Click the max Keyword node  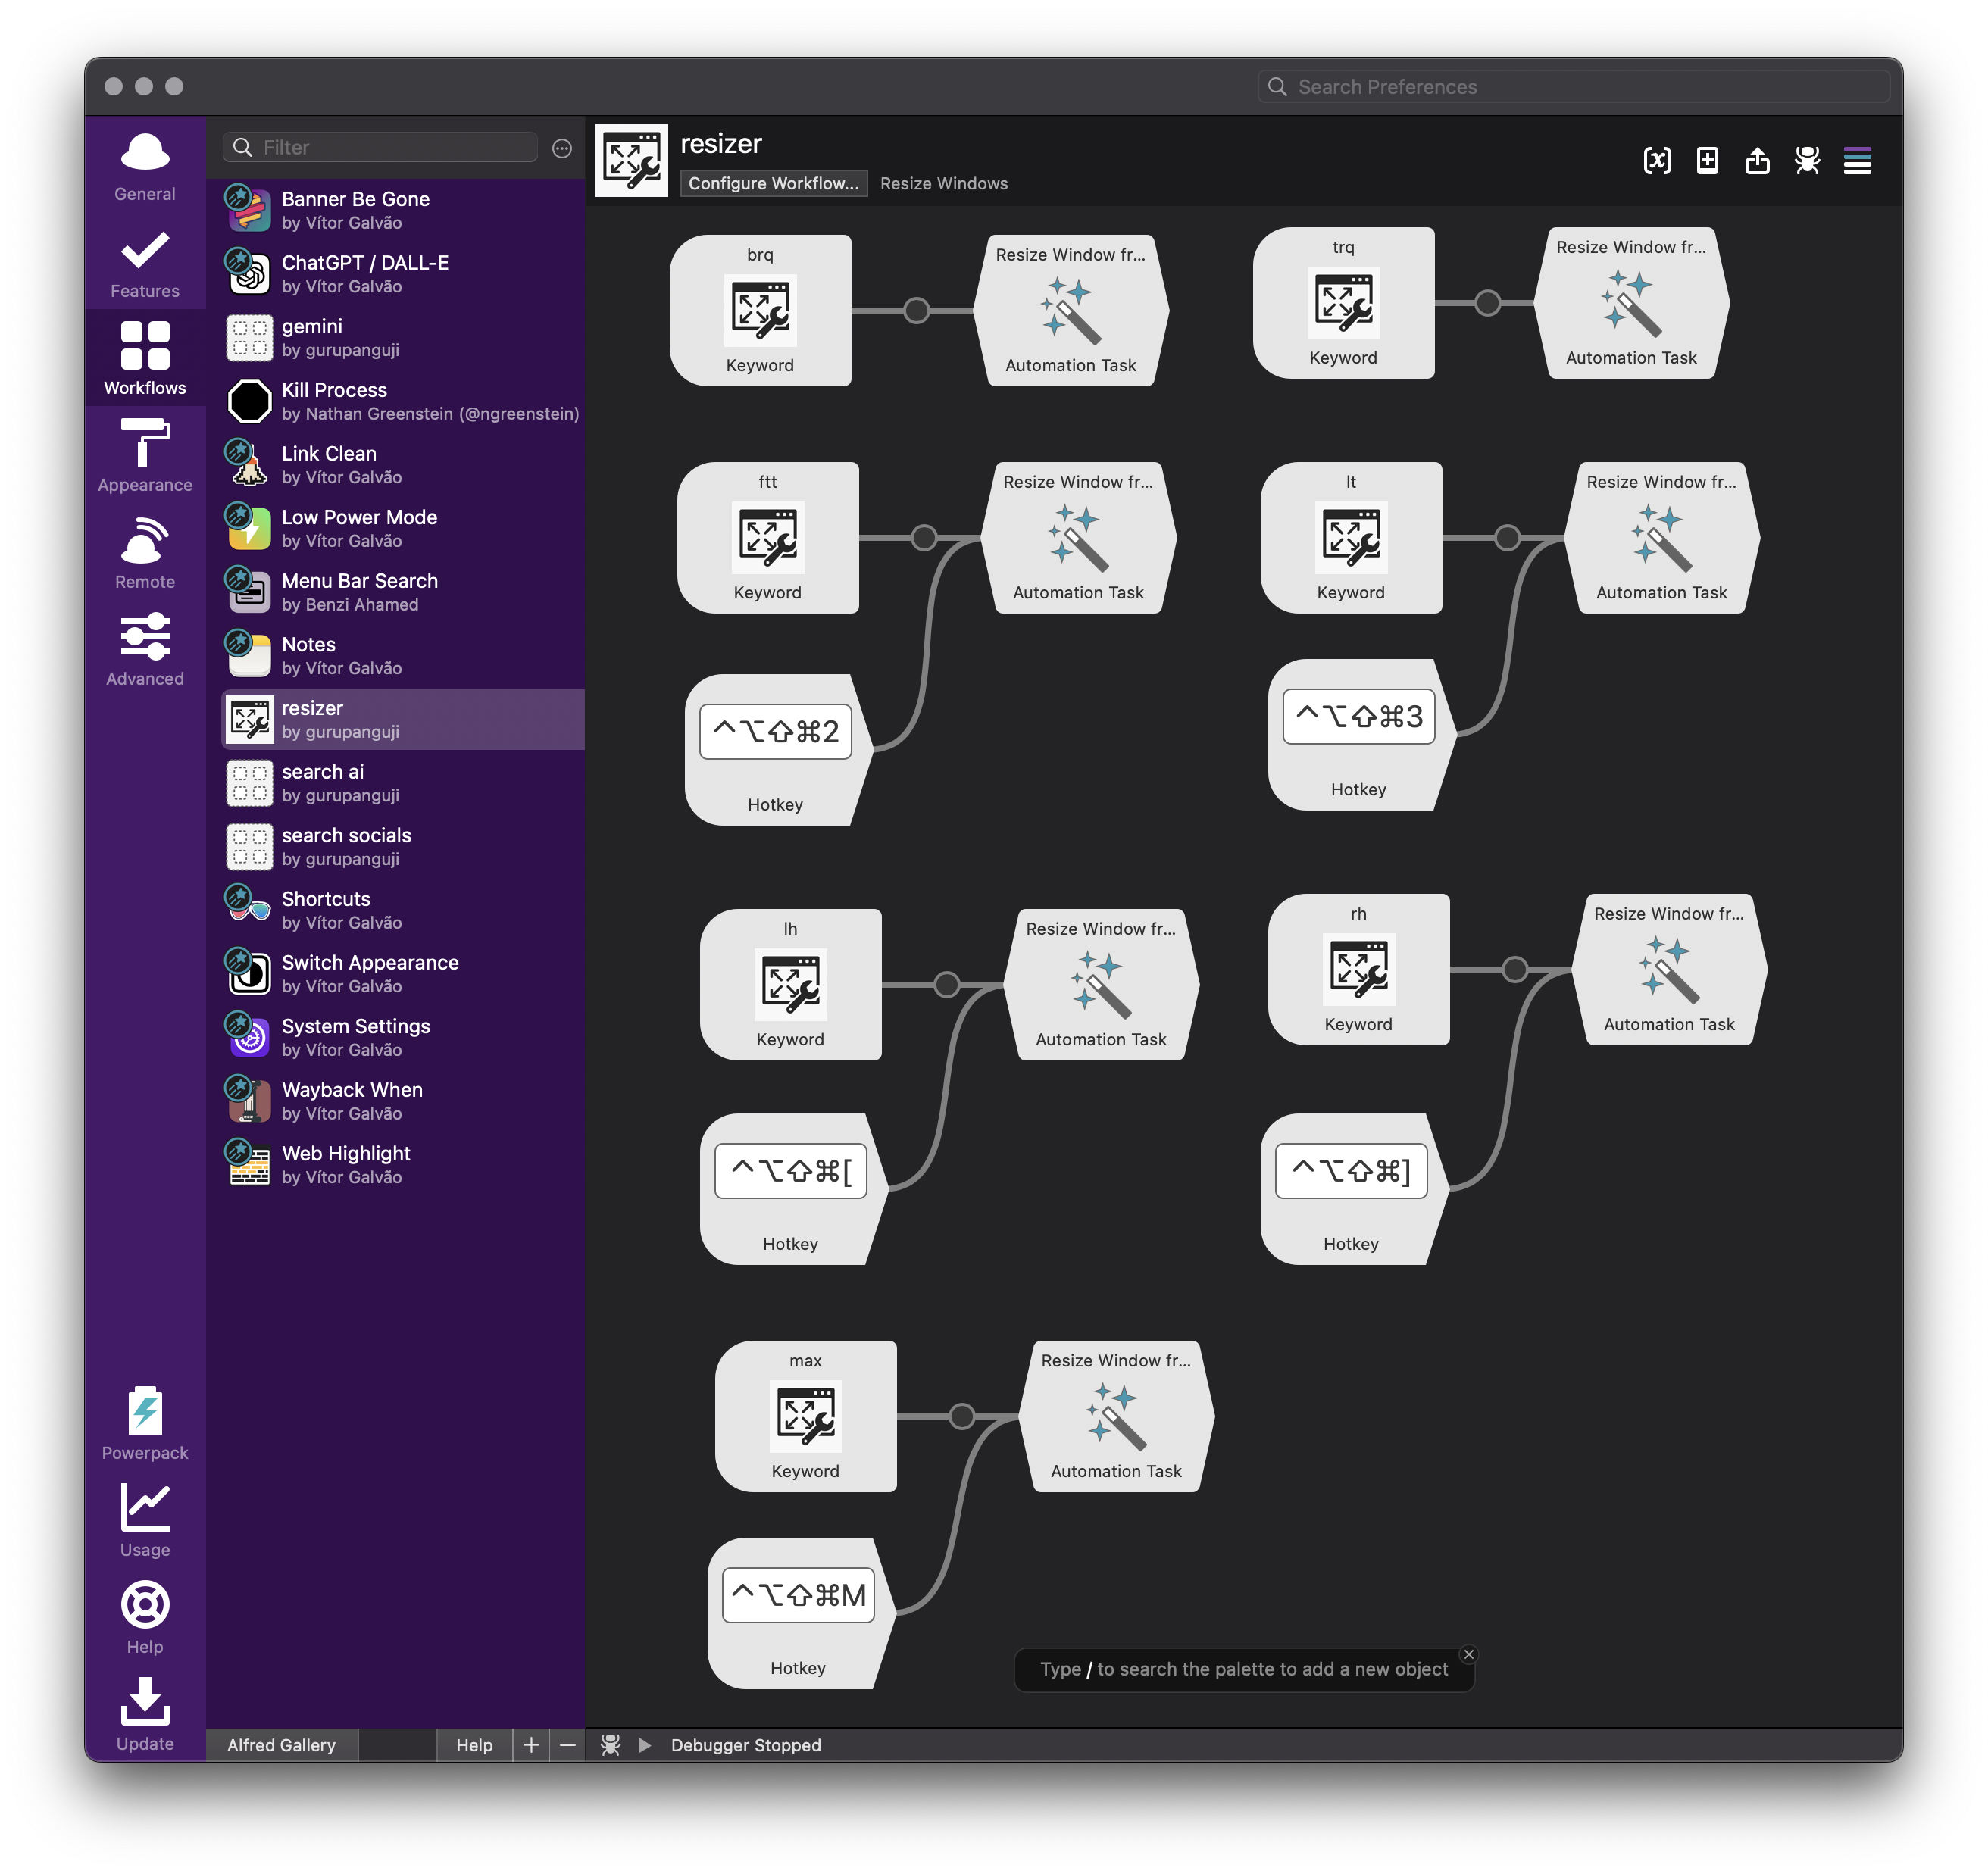[x=805, y=1416]
